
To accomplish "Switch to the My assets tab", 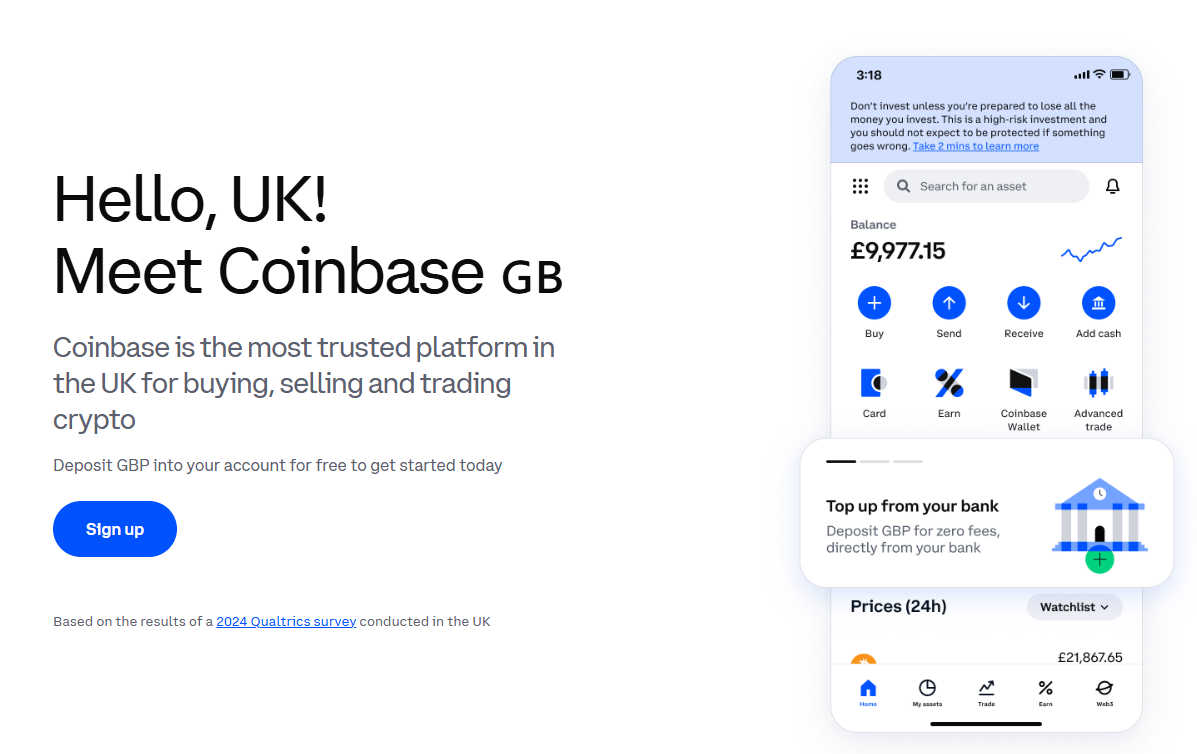I will (927, 693).
